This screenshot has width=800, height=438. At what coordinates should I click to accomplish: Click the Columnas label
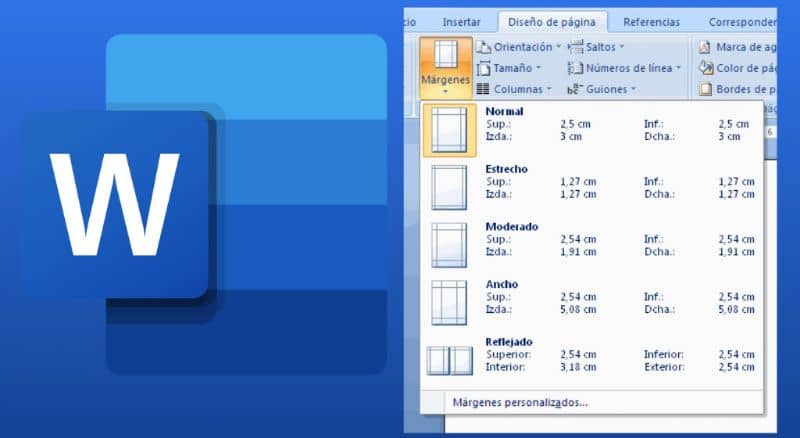tap(518, 89)
